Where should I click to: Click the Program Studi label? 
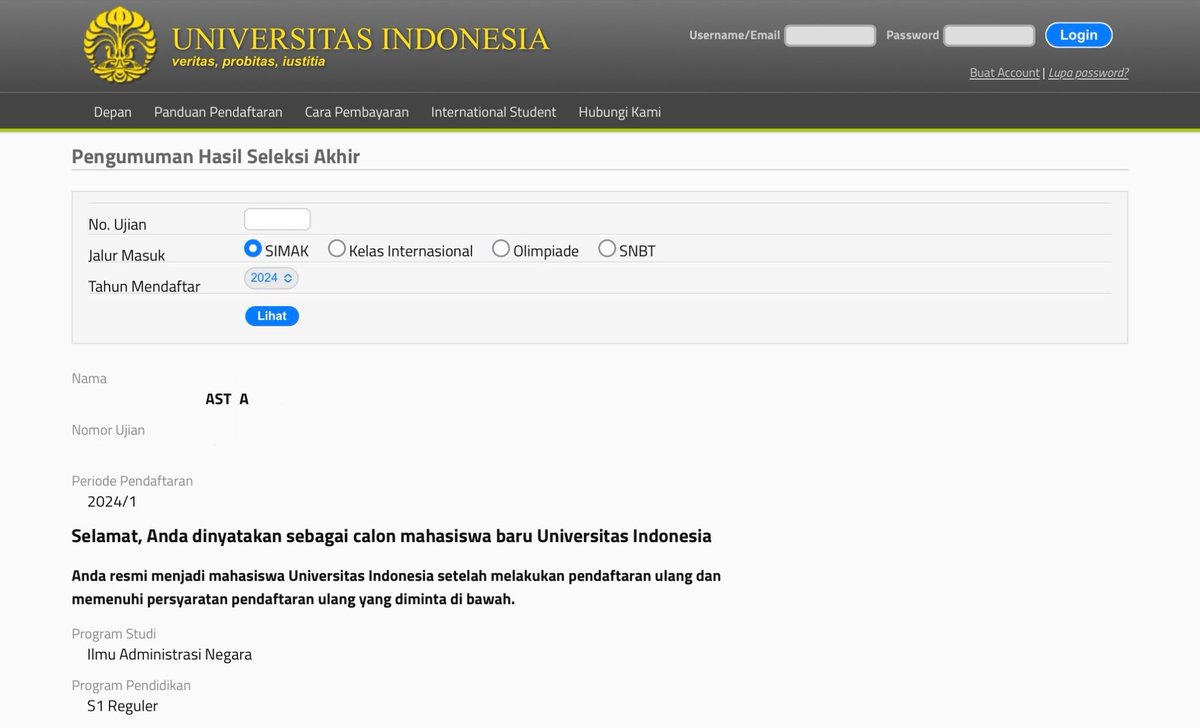click(x=114, y=633)
